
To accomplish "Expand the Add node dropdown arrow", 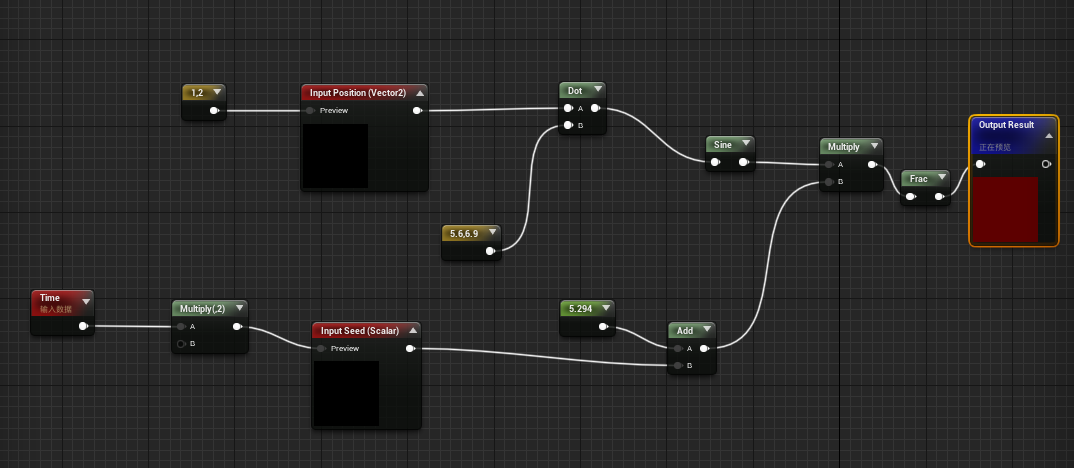I will (x=708, y=330).
